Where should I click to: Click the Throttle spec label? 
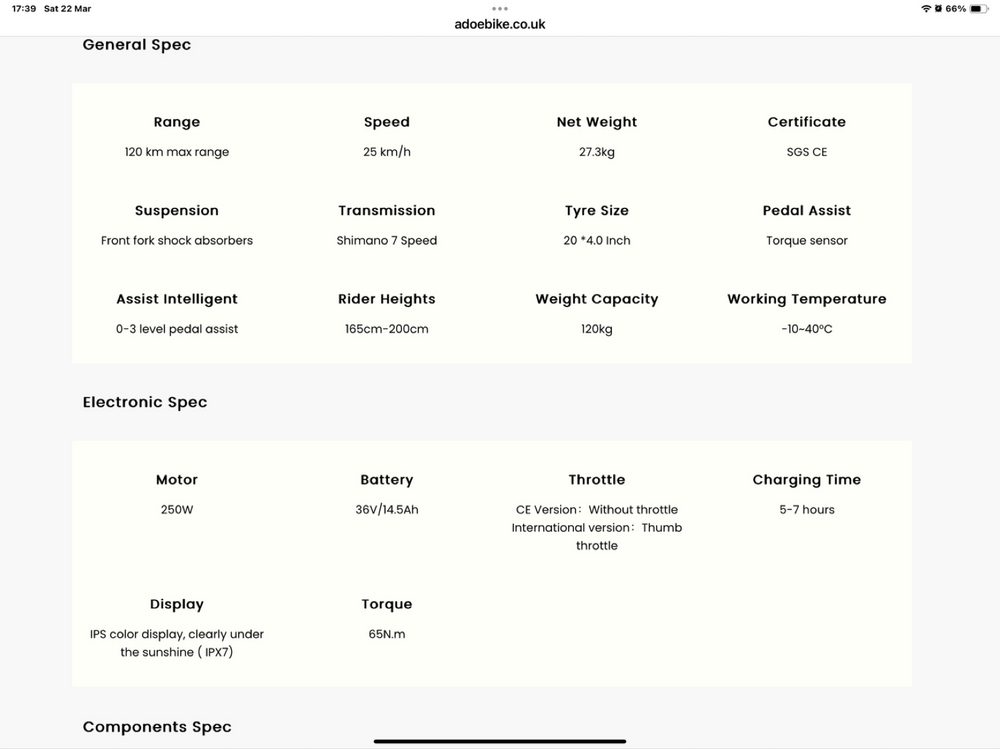597,480
